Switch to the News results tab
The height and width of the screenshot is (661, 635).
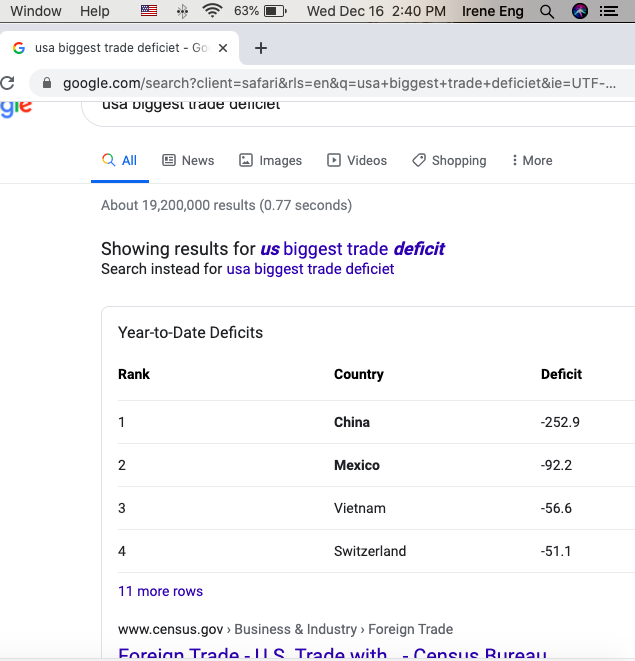188,160
